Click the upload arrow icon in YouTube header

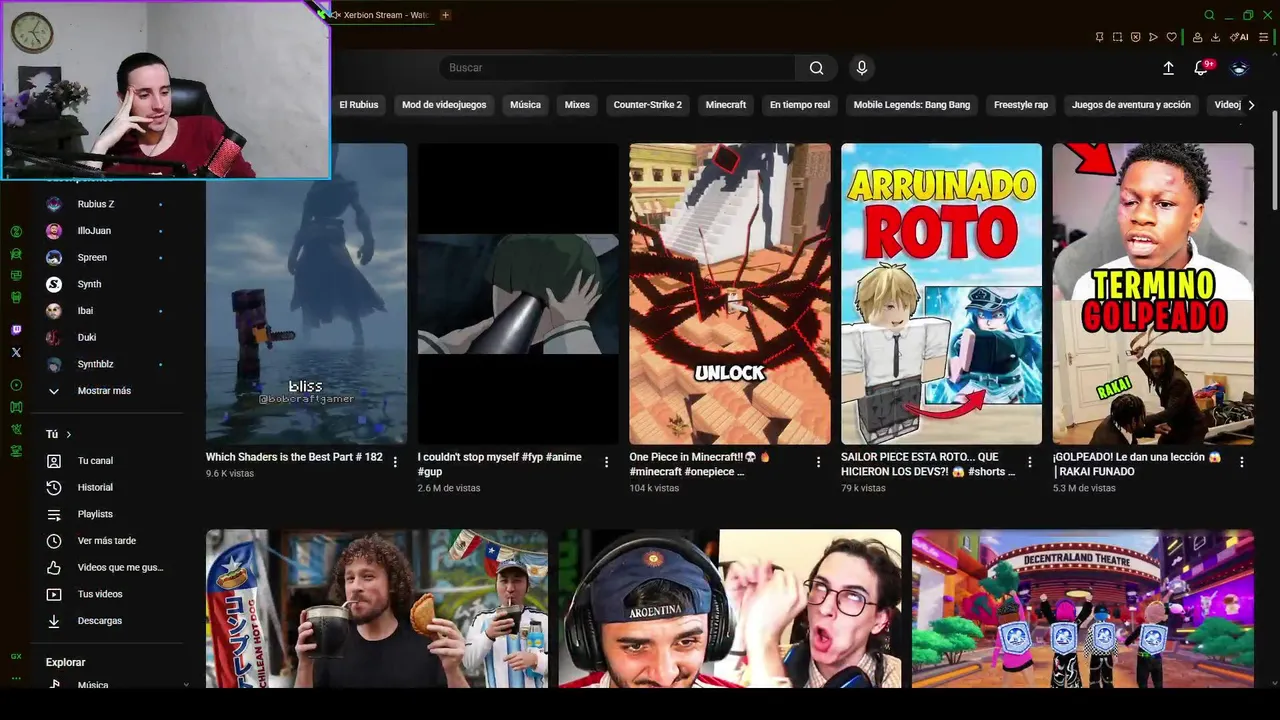(x=1168, y=68)
